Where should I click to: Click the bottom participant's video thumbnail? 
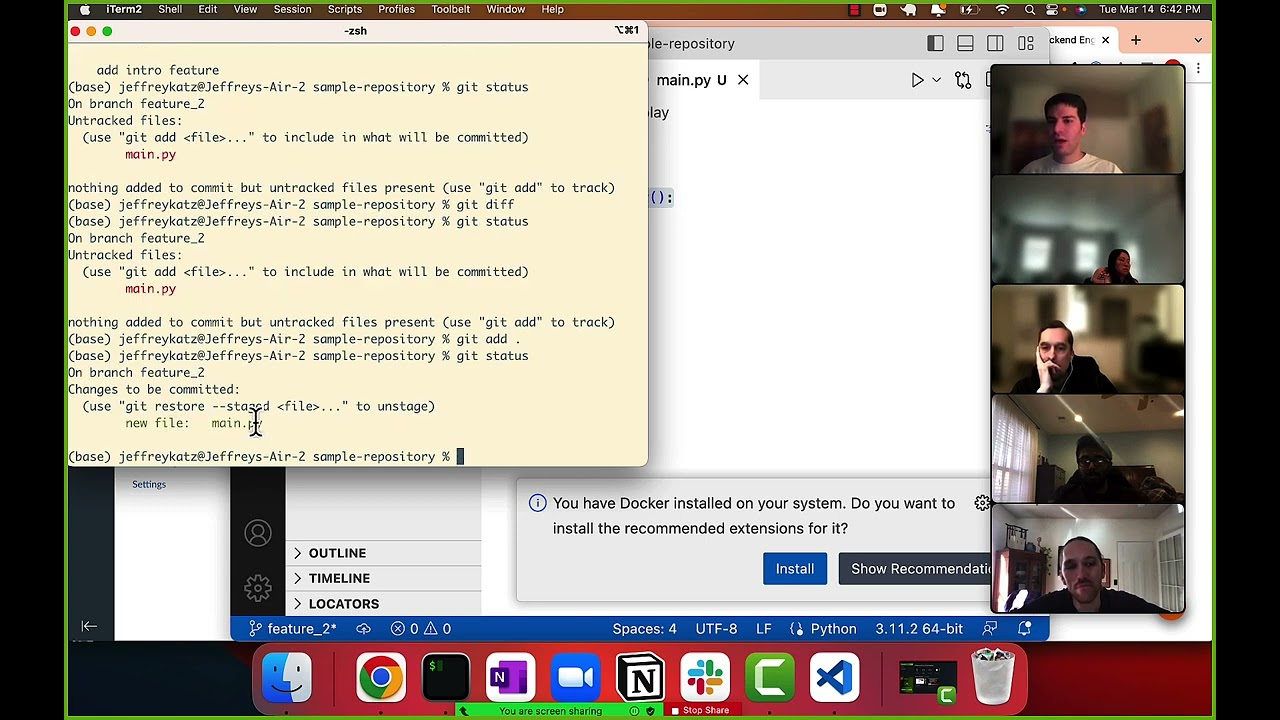1087,560
